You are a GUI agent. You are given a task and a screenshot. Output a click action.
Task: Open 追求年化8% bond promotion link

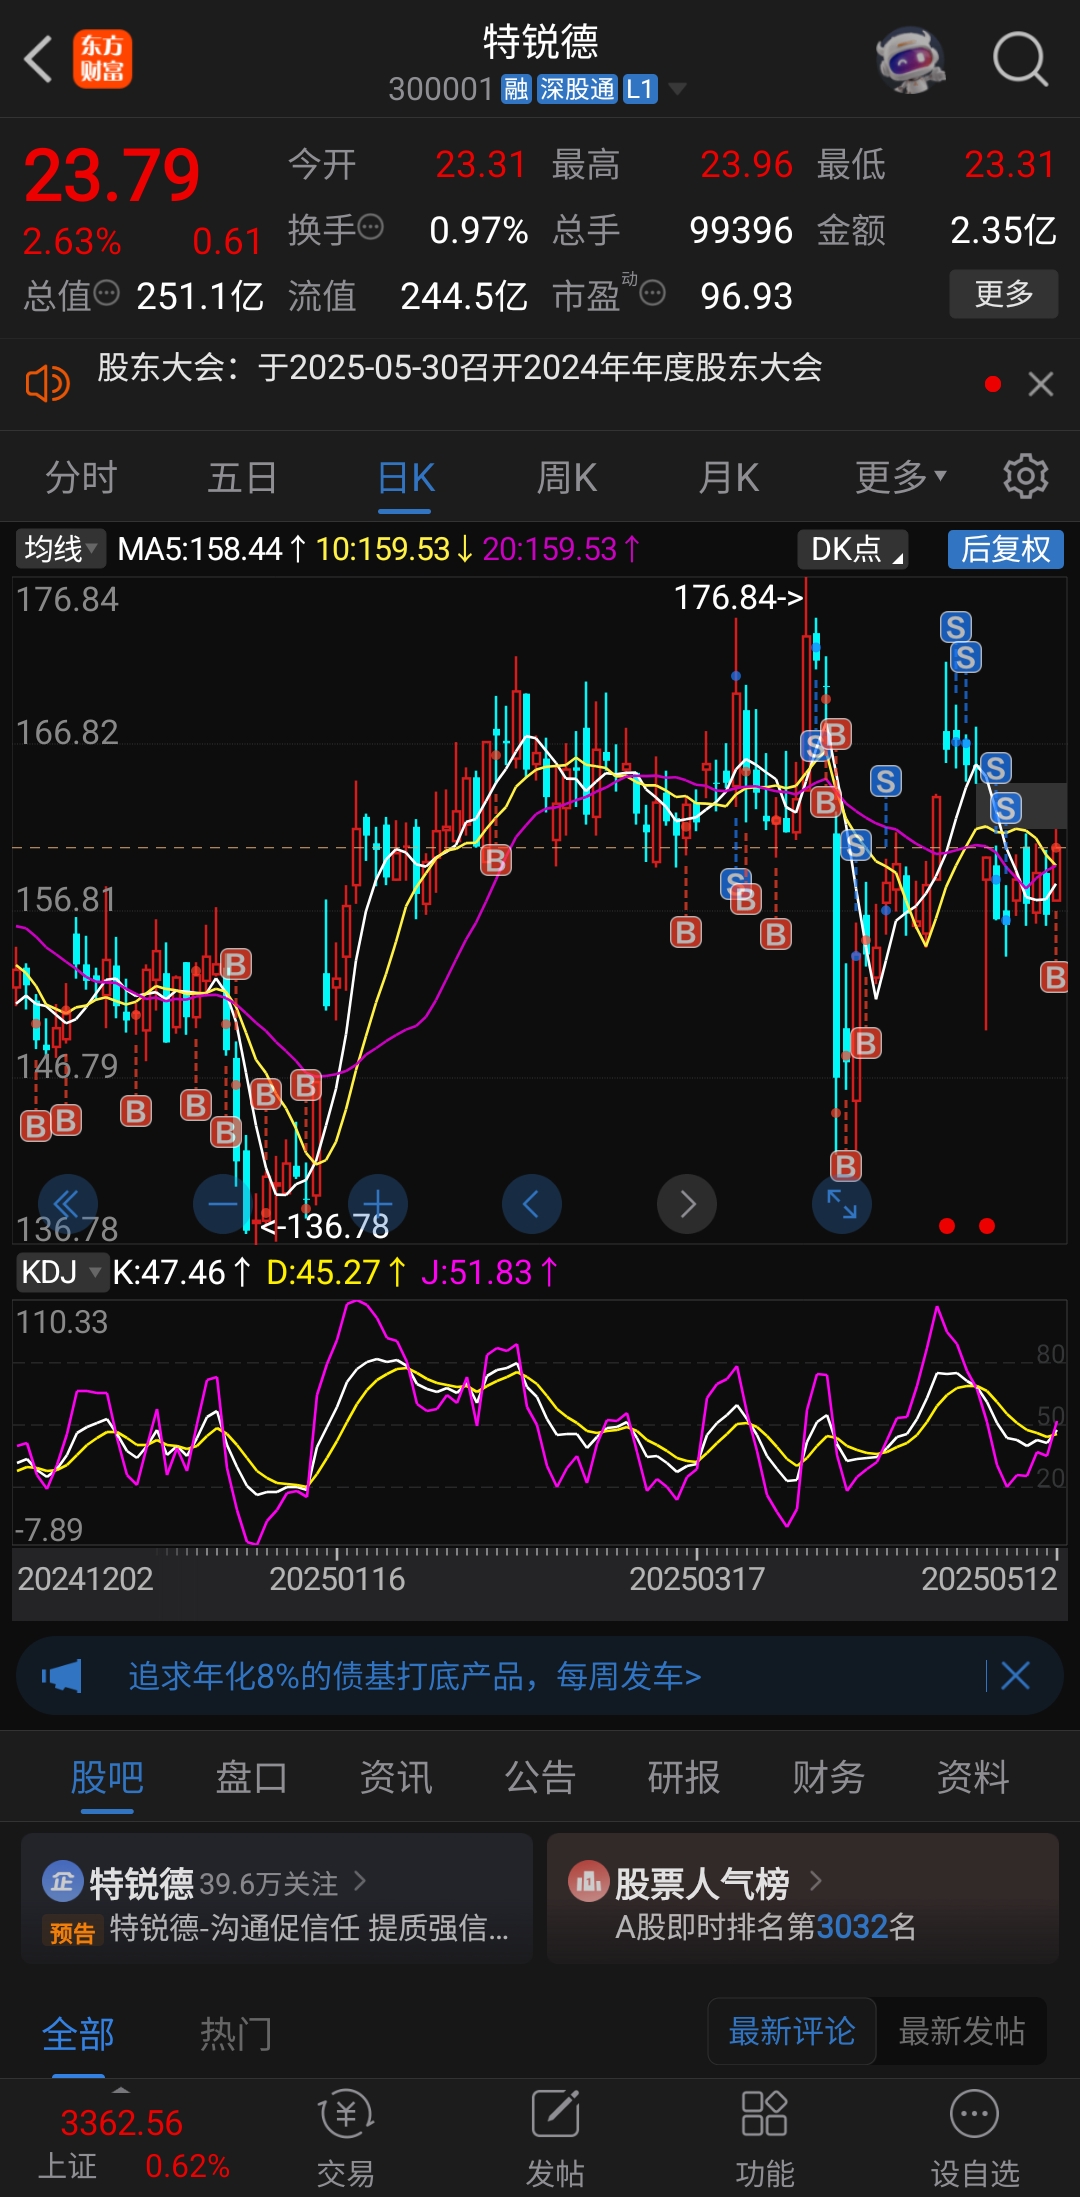coord(415,1676)
